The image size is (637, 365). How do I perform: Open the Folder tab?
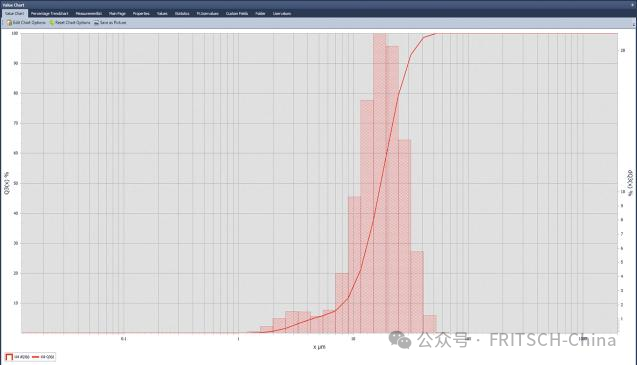pyautogui.click(x=260, y=13)
